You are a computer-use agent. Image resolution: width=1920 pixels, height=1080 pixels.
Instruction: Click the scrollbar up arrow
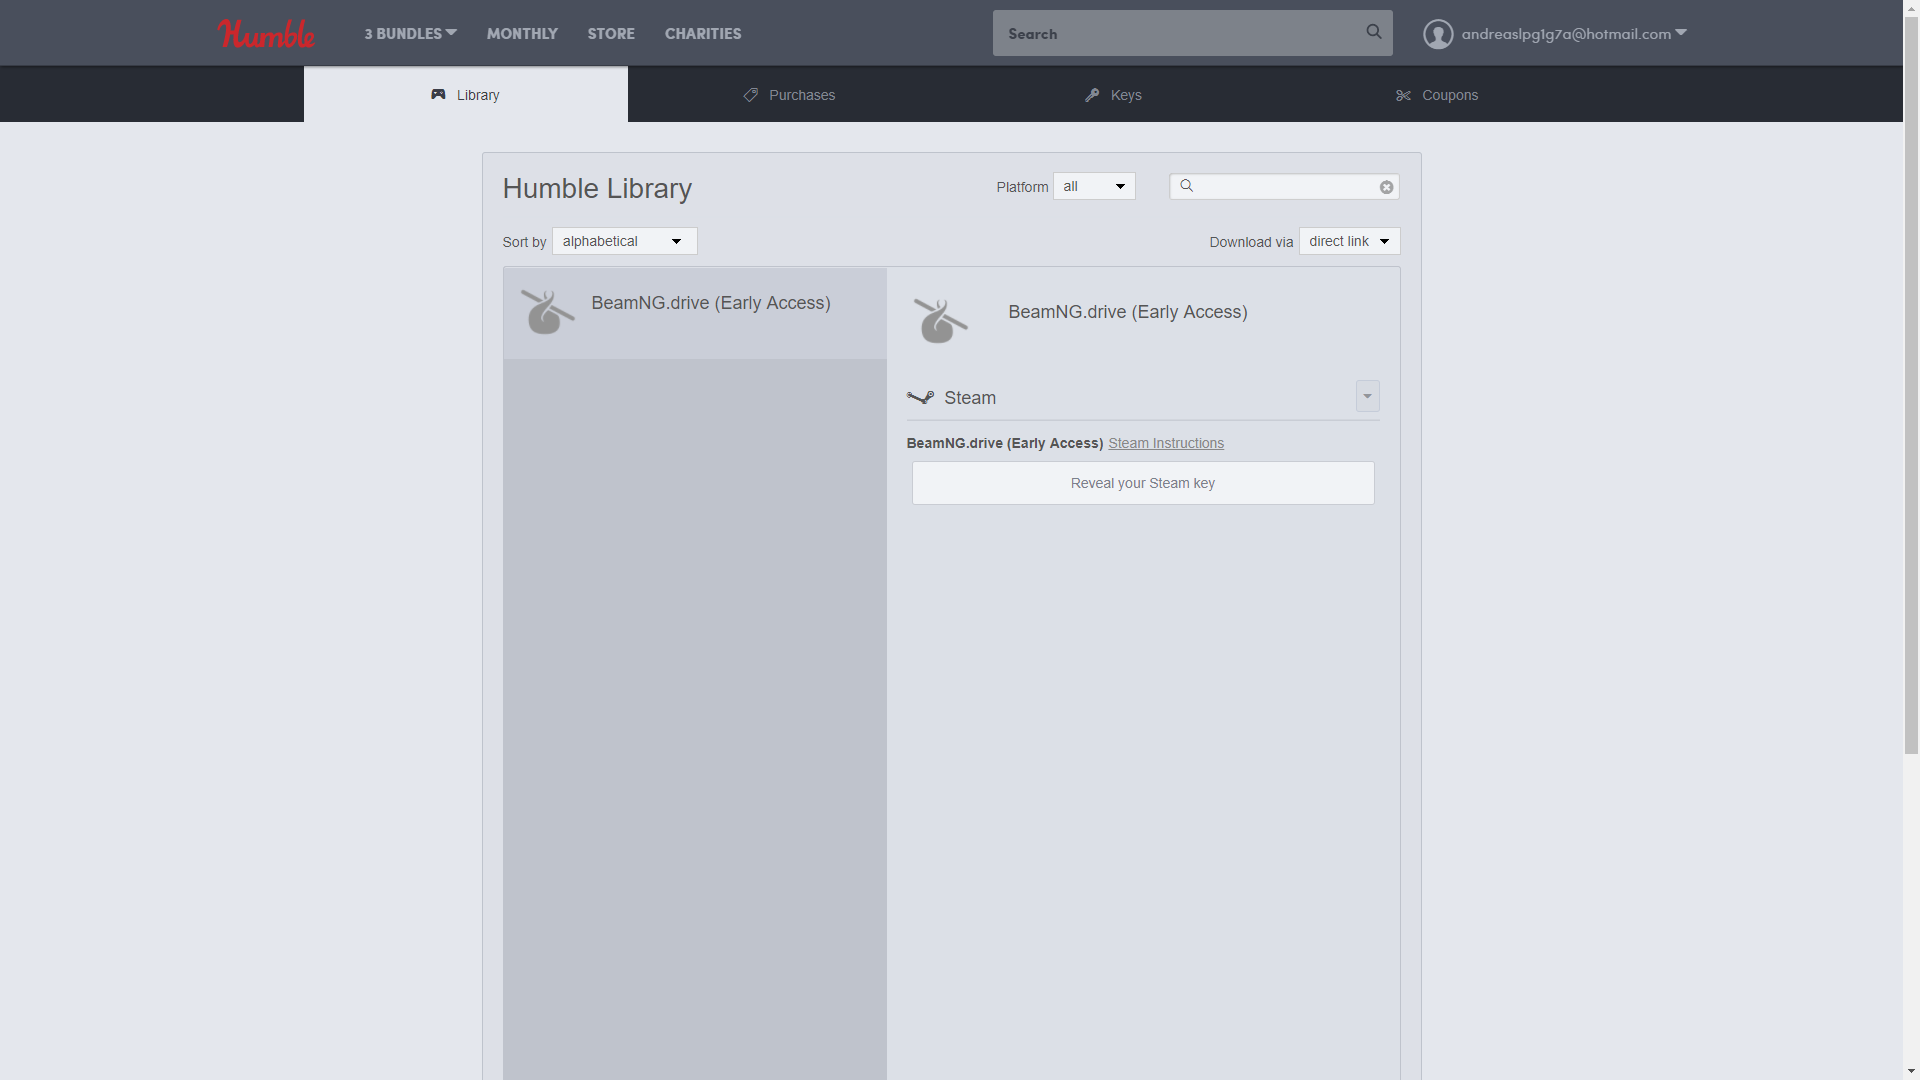tap(1911, 8)
